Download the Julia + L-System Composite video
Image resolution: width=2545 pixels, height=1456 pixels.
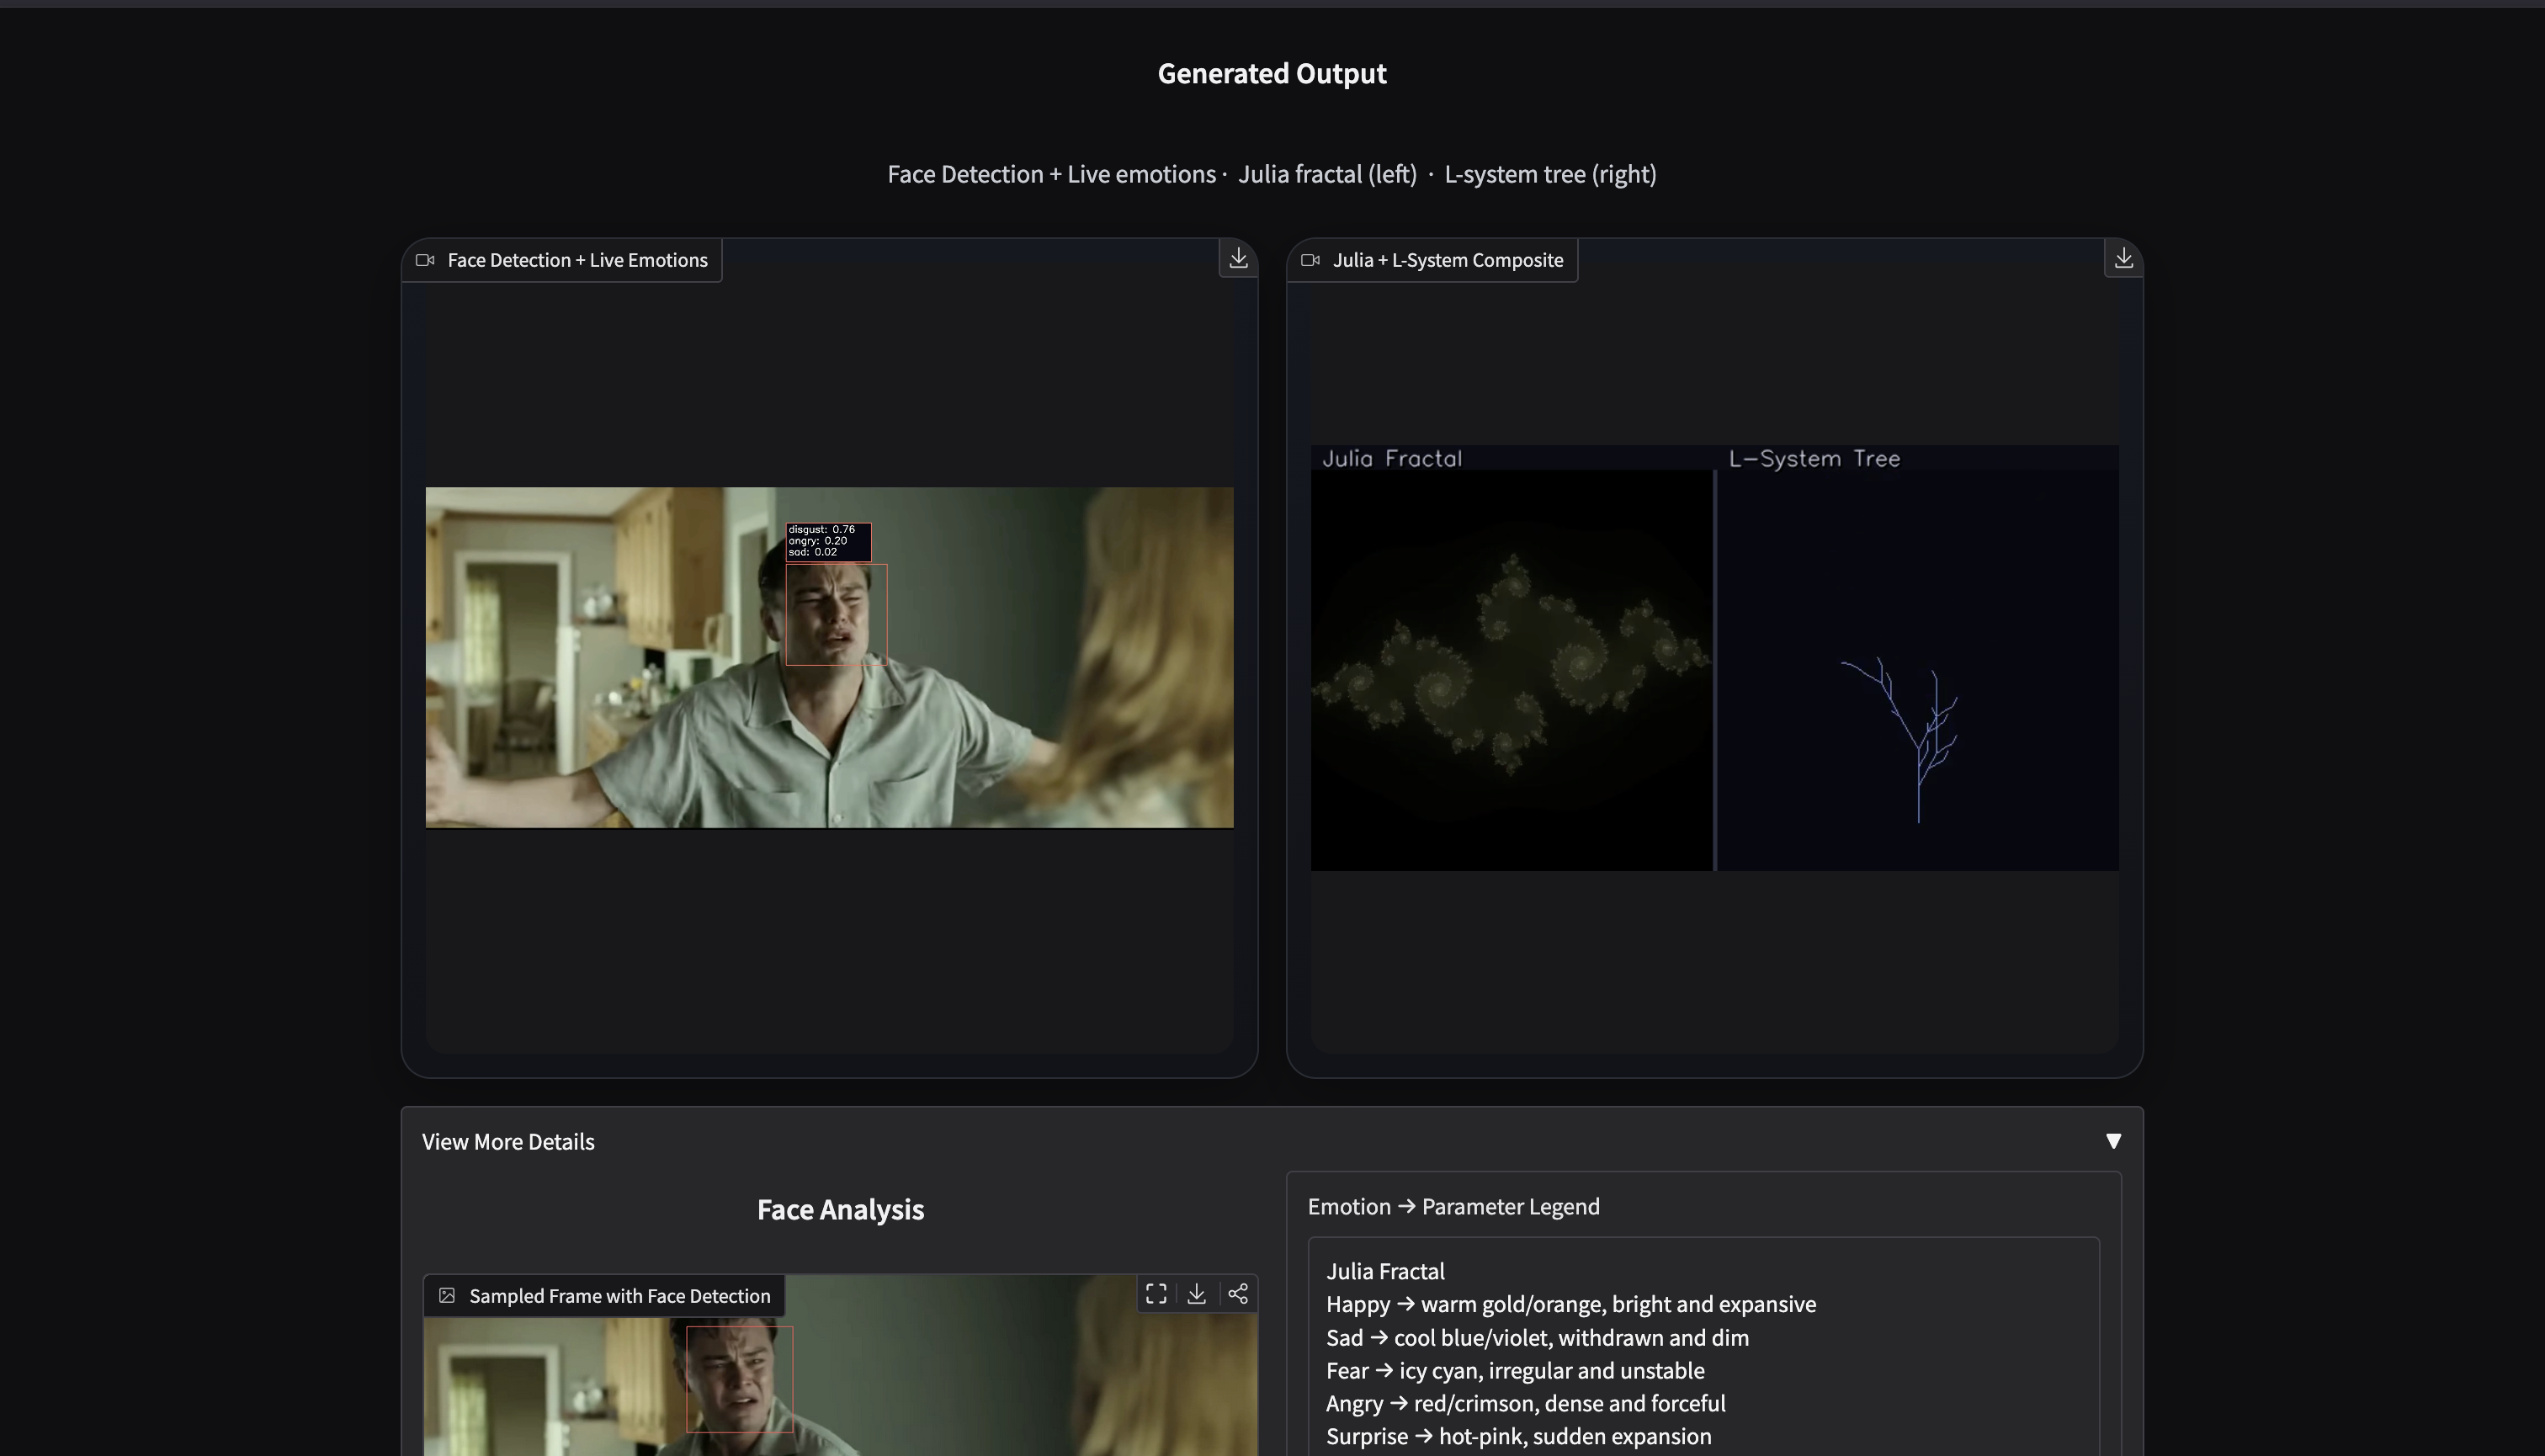pyautogui.click(x=2123, y=258)
